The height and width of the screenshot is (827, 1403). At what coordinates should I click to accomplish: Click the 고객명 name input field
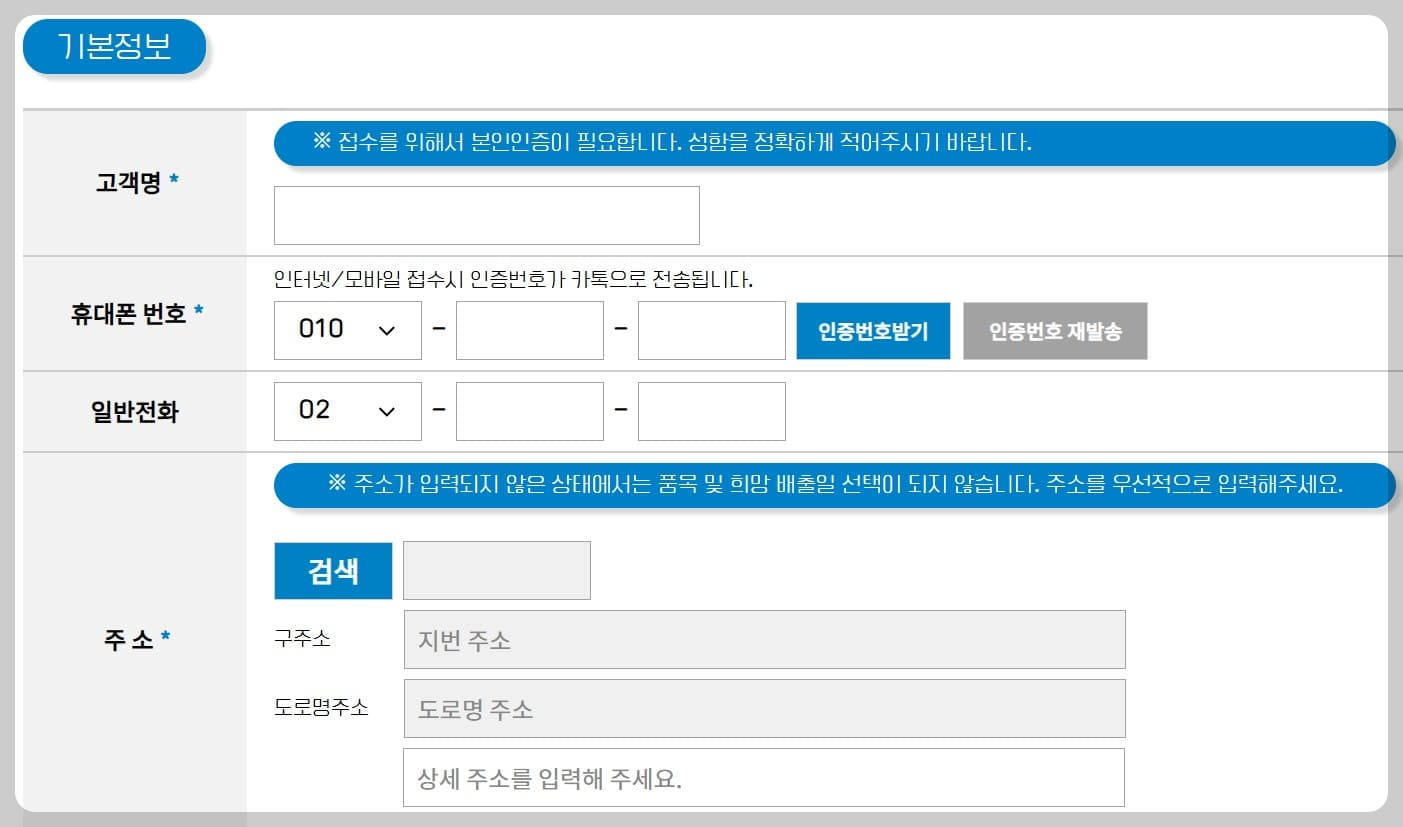485,215
